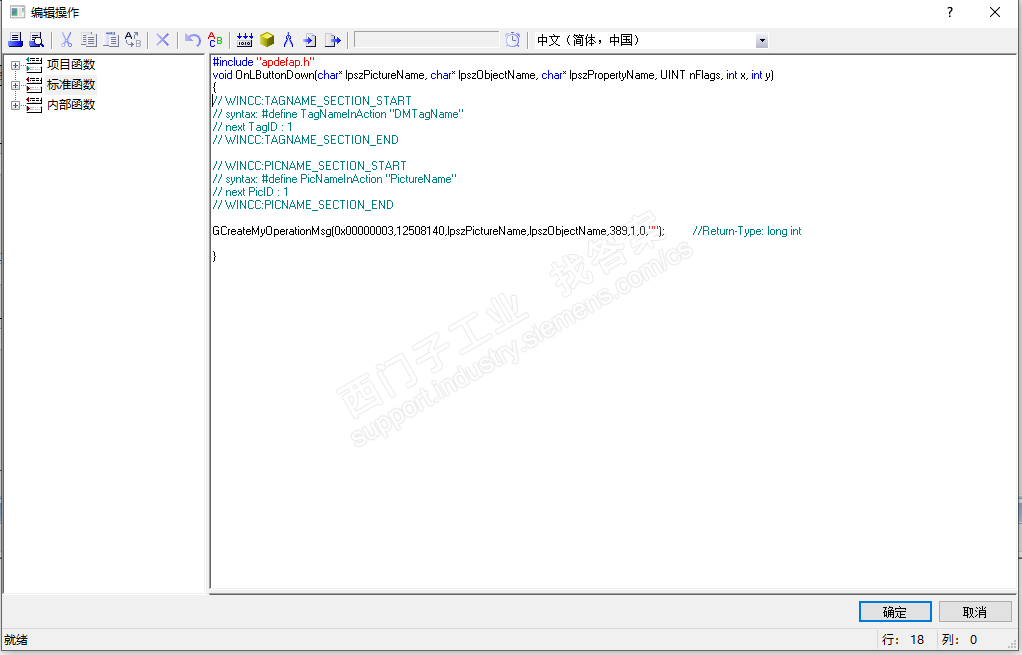Select 项目函数 in the function tree
This screenshot has width=1022, height=655.
point(71,65)
